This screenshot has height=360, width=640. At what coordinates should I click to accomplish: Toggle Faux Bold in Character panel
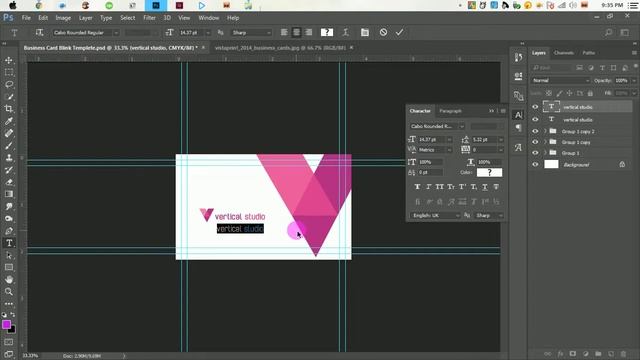pyautogui.click(x=417, y=187)
